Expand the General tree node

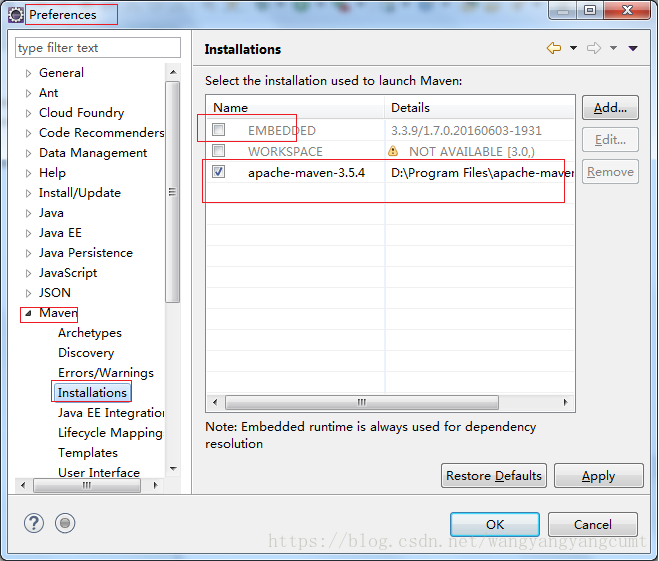[28, 74]
